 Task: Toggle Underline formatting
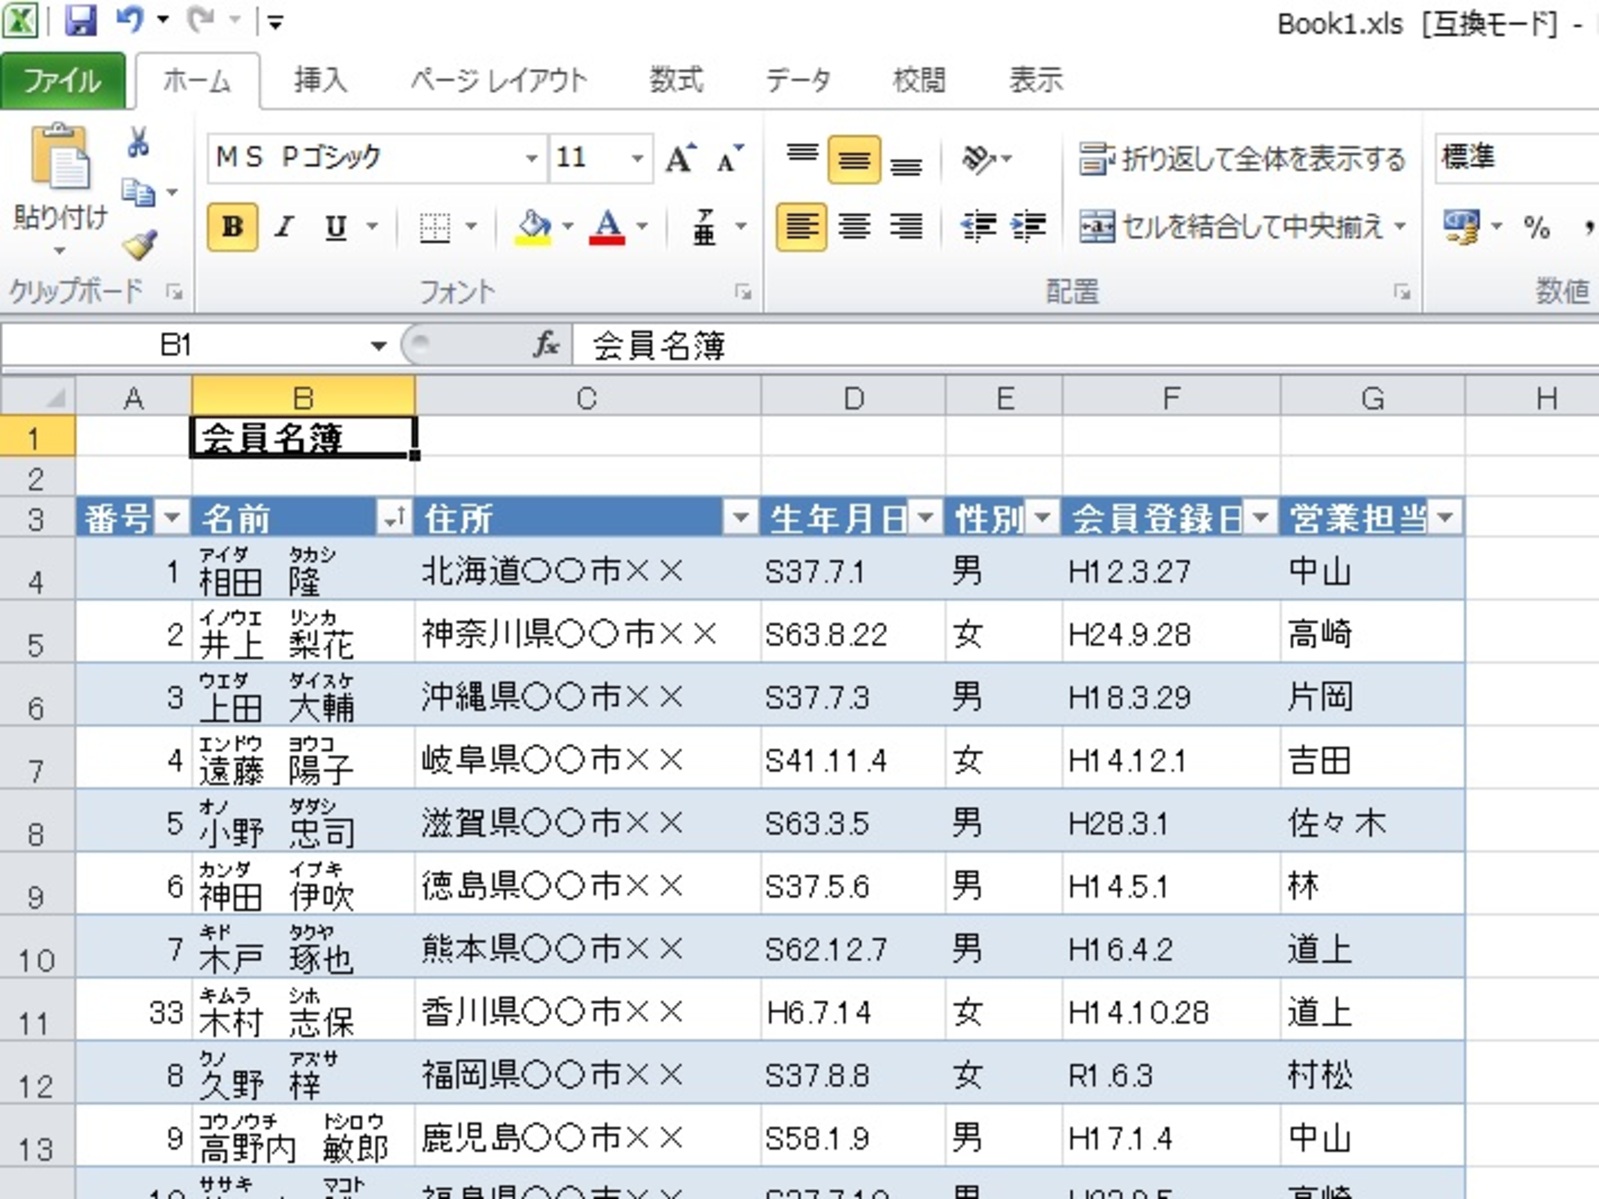[x=336, y=227]
